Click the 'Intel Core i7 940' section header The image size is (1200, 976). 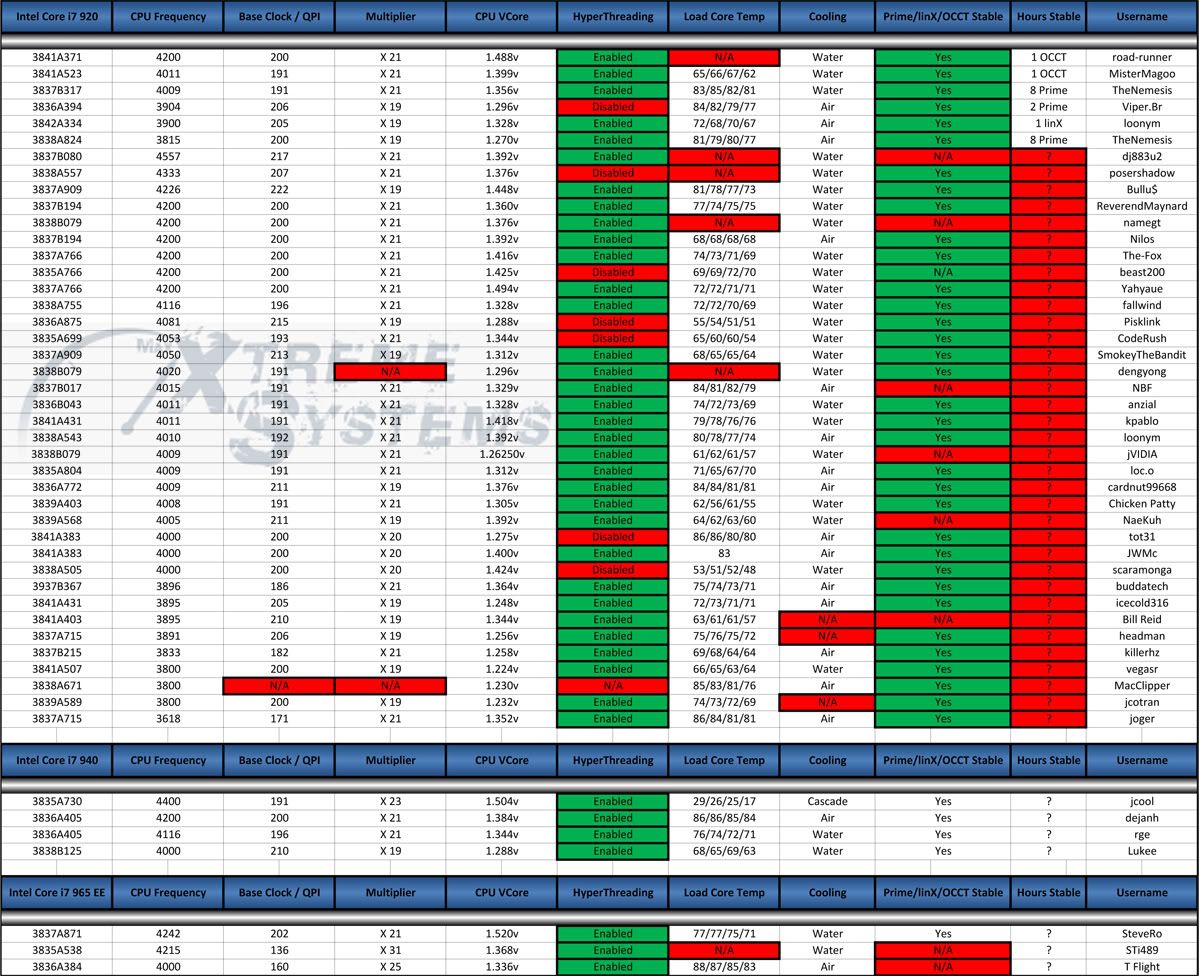point(56,760)
